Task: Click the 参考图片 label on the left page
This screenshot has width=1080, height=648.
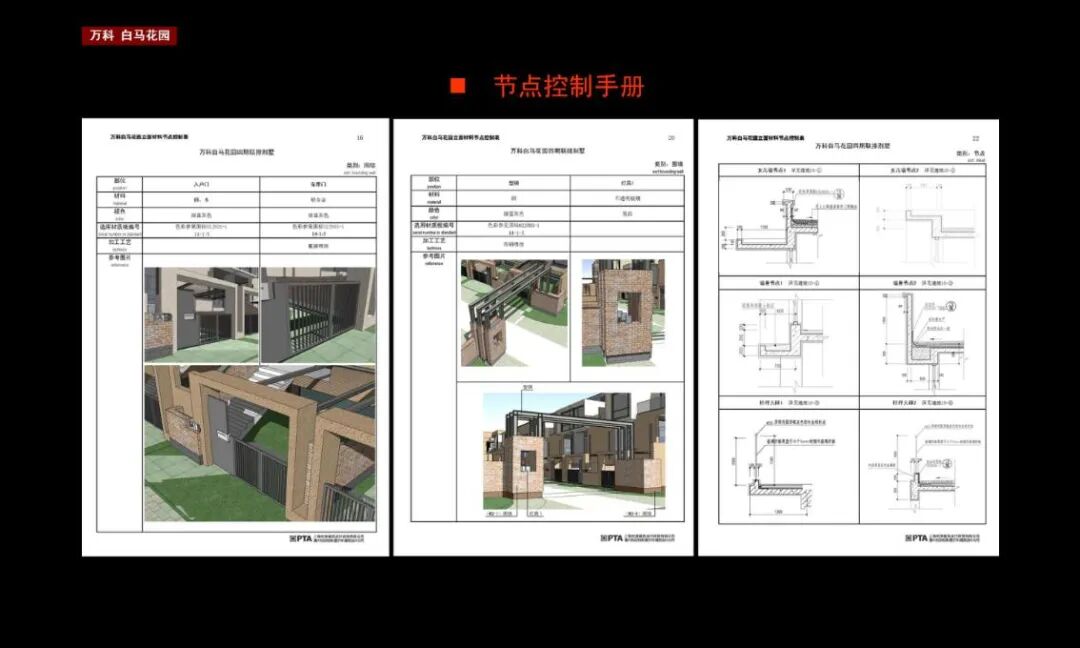Action: pyautogui.click(x=120, y=260)
